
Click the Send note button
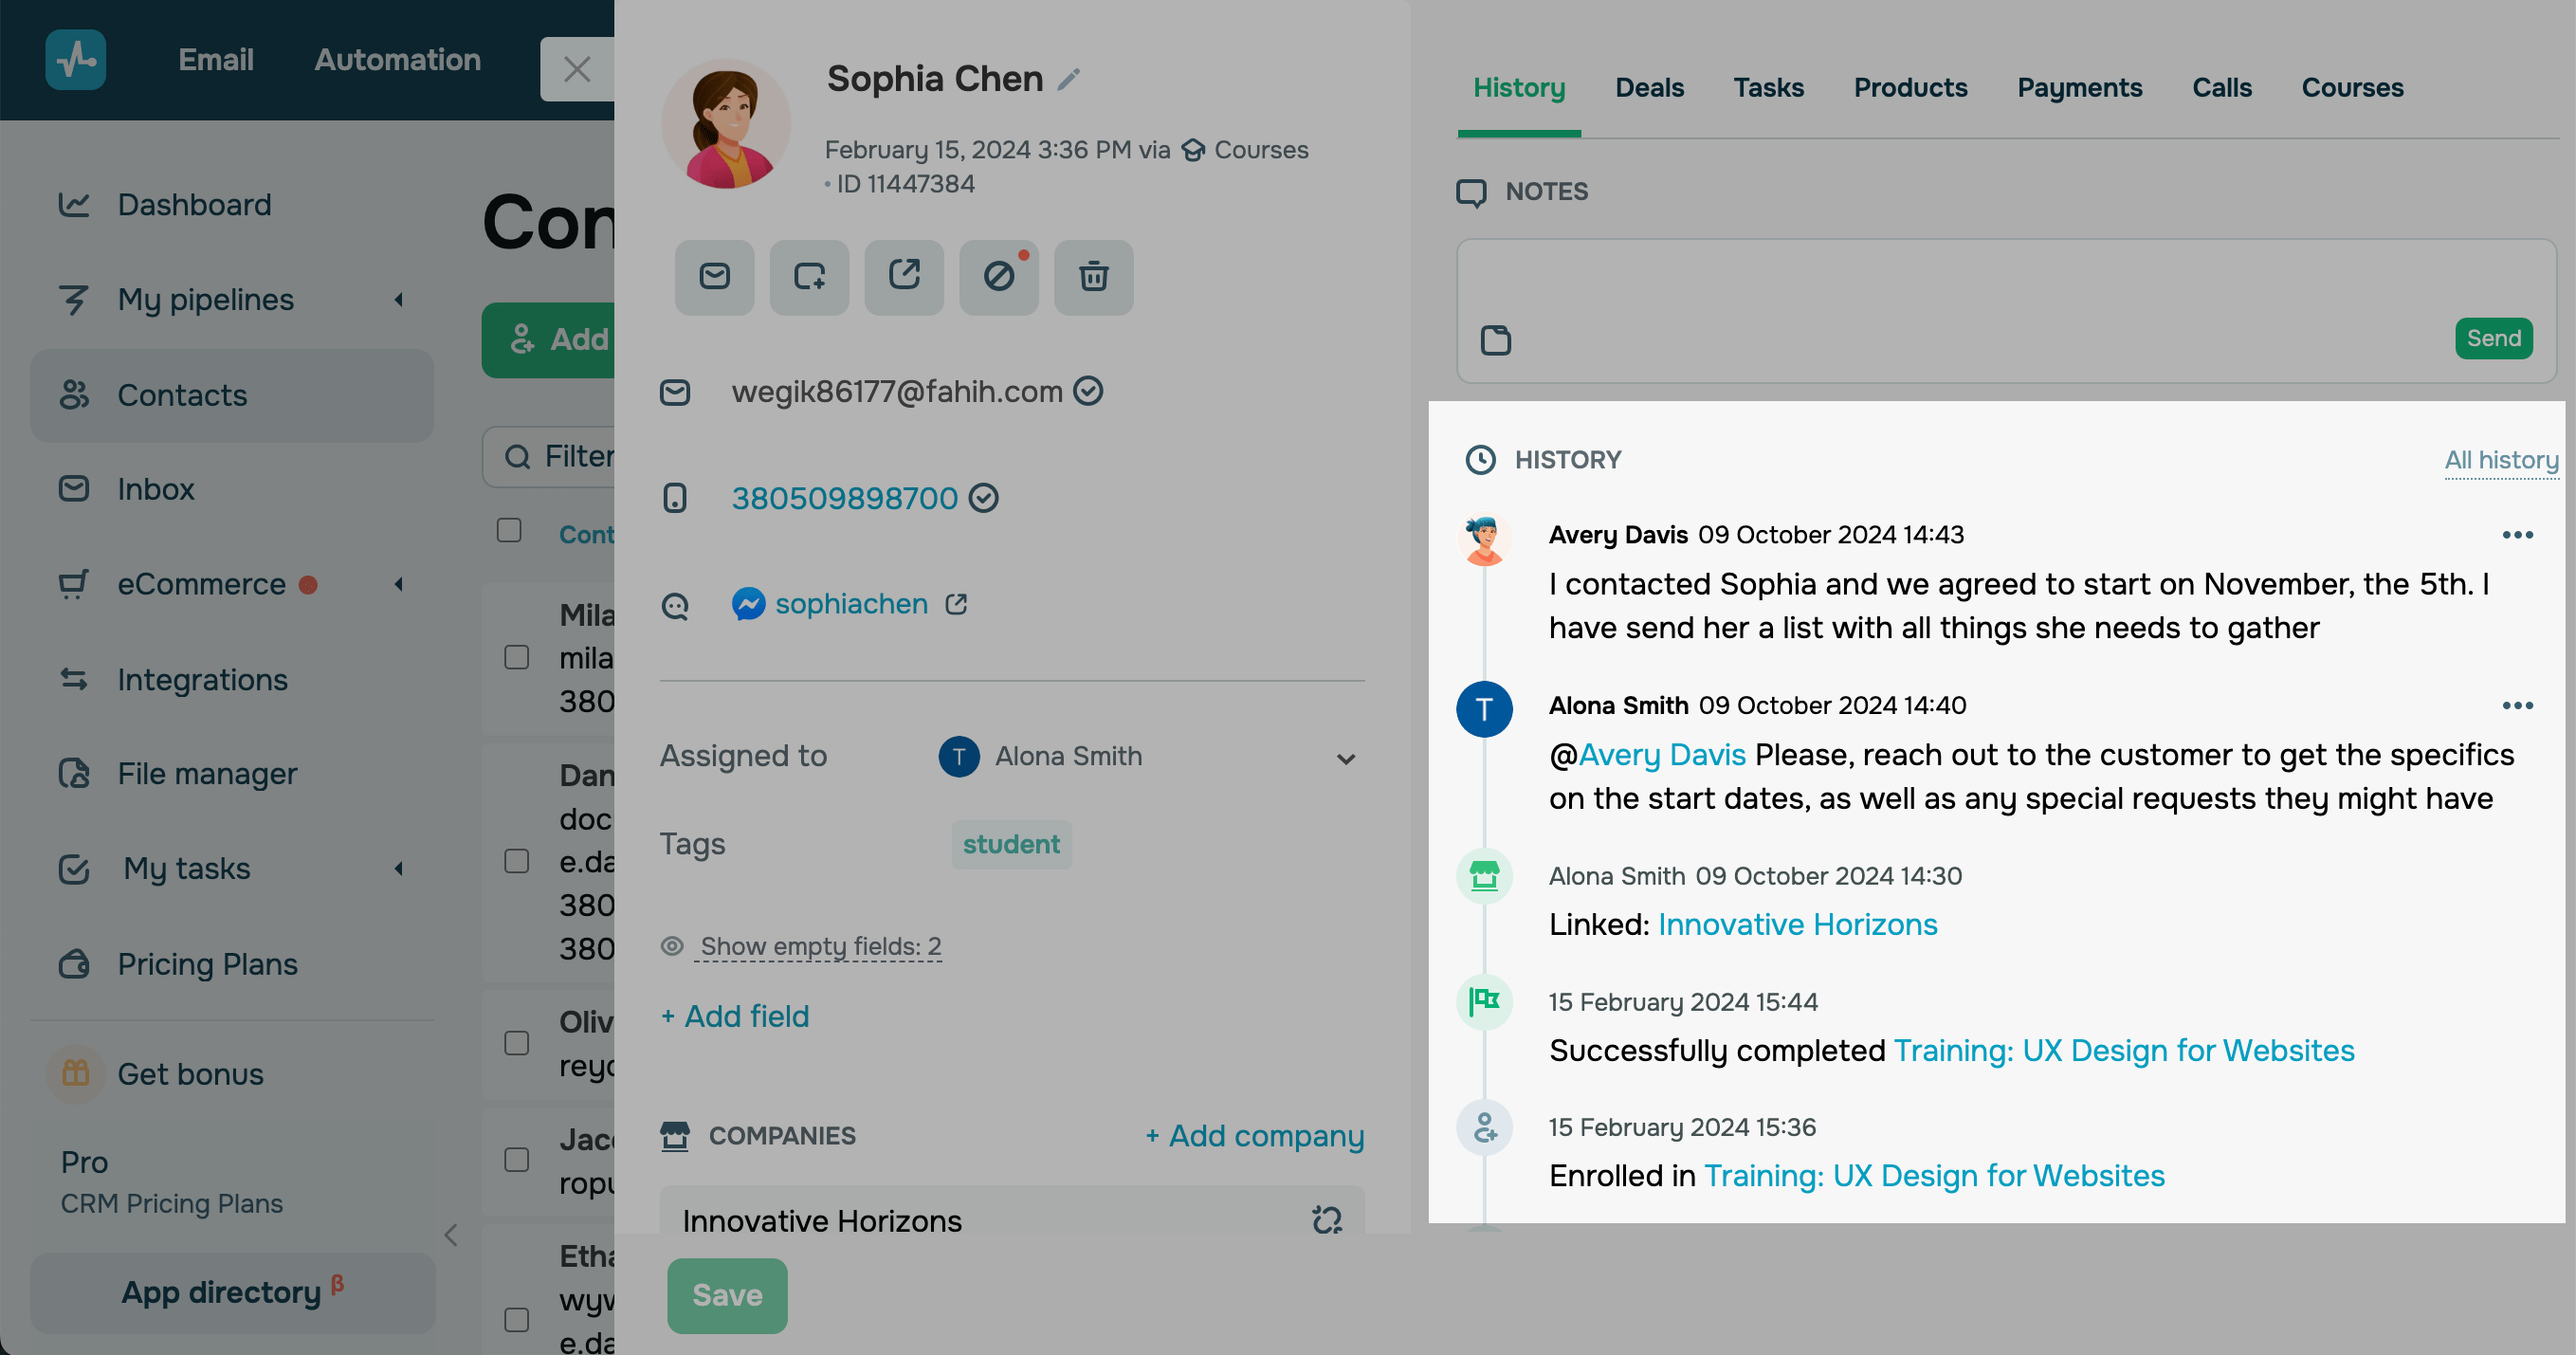[2493, 338]
